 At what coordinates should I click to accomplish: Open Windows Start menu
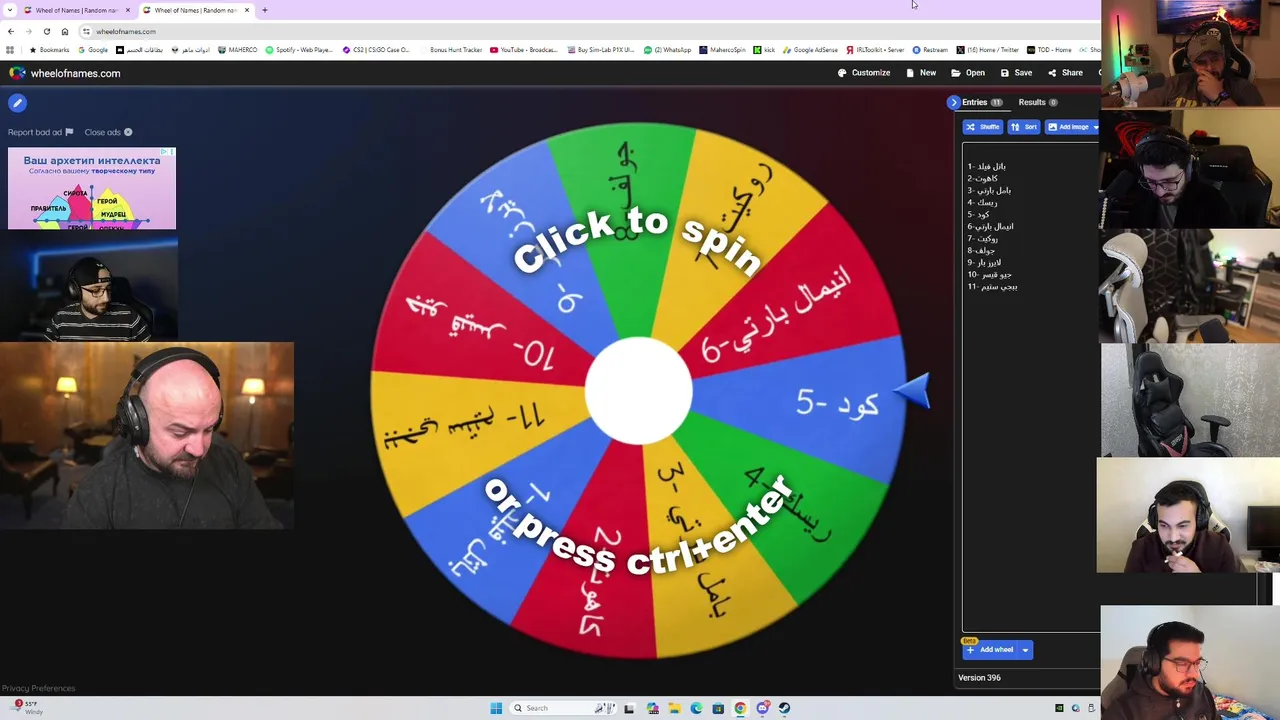click(496, 708)
